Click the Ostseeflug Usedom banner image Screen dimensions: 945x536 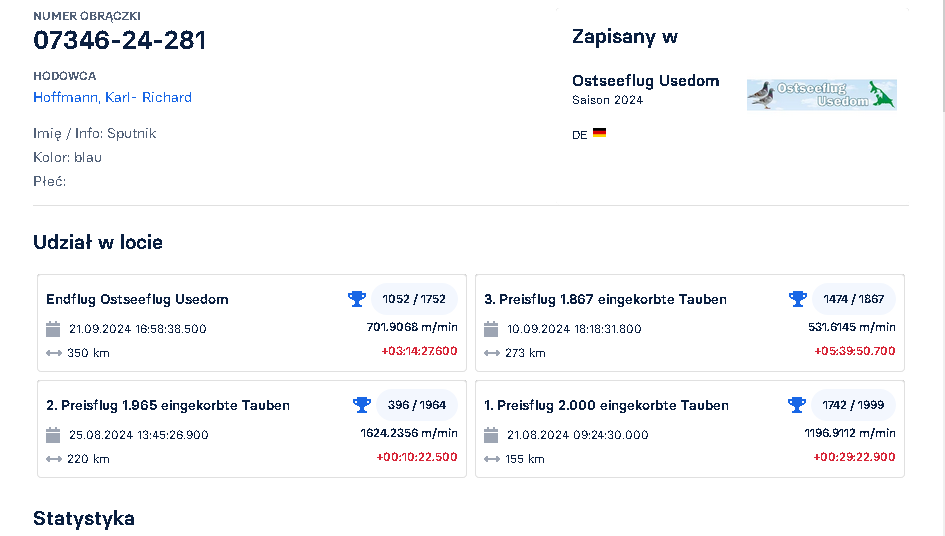[x=821, y=95]
